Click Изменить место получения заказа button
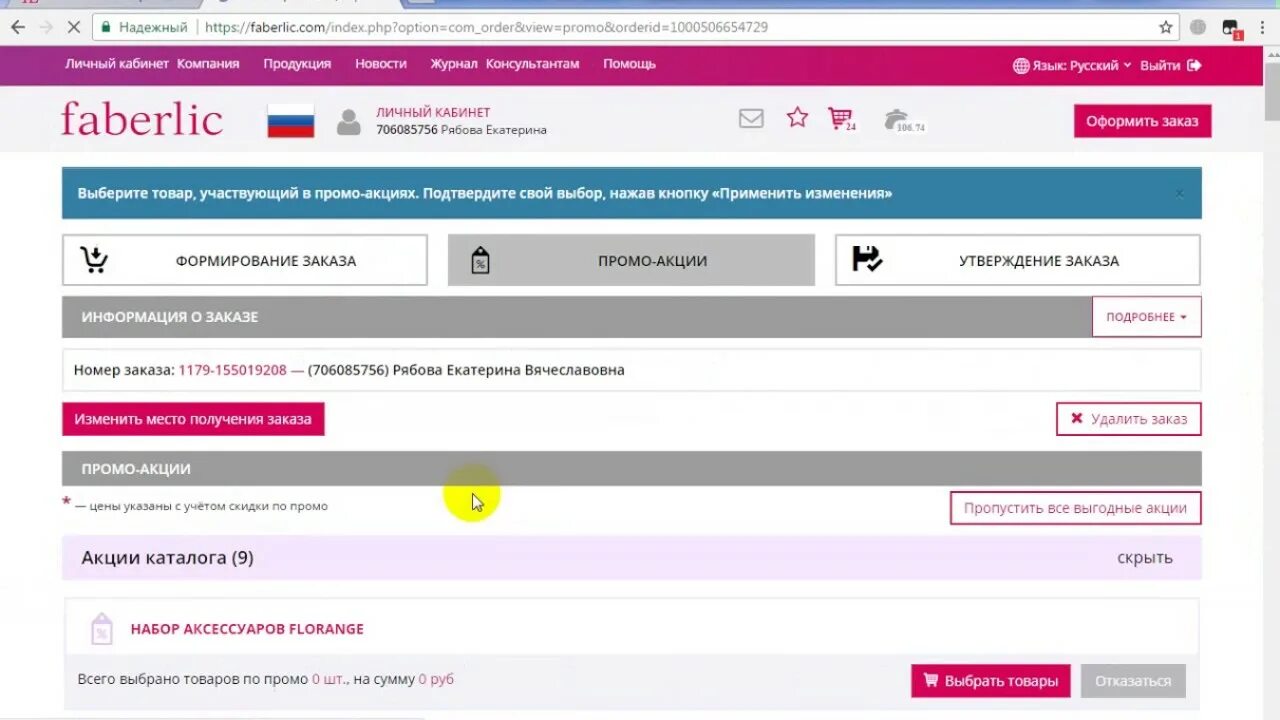1280x720 pixels. point(193,419)
